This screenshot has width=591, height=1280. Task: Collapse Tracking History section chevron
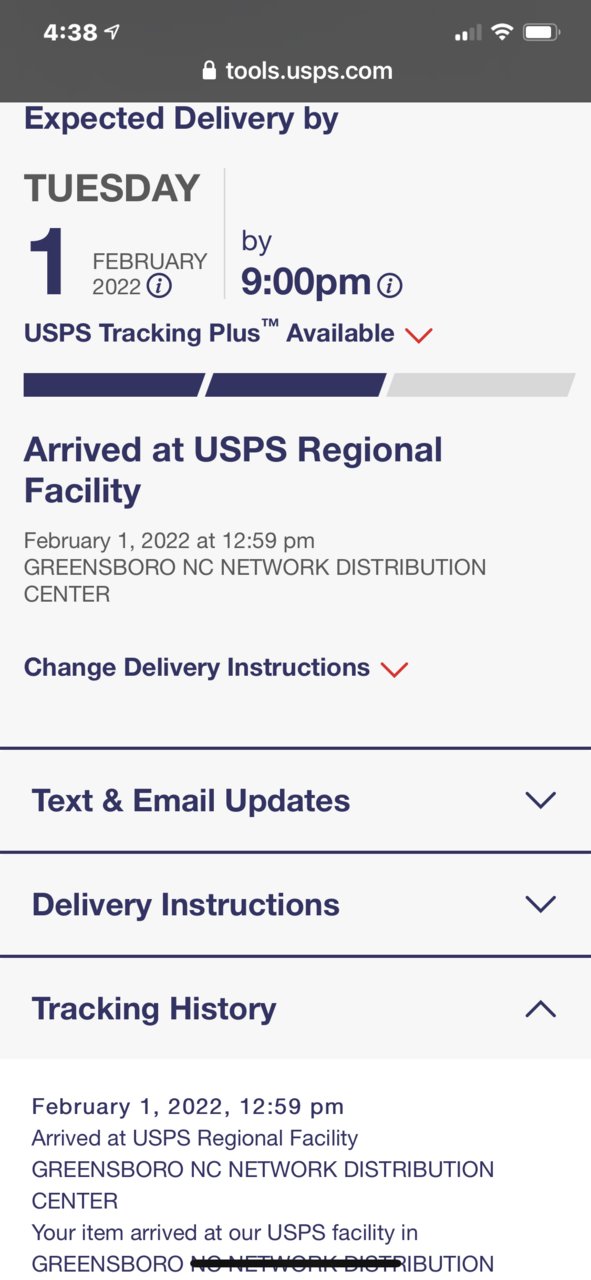tap(540, 1008)
